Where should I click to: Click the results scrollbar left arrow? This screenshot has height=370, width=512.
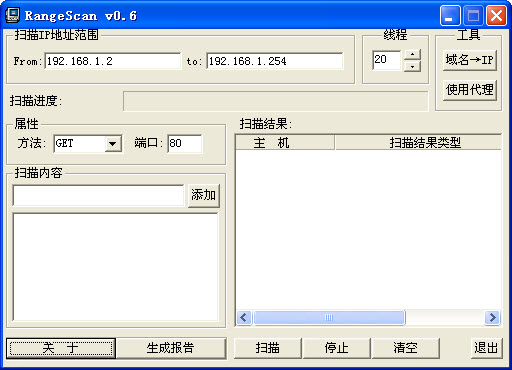244,317
